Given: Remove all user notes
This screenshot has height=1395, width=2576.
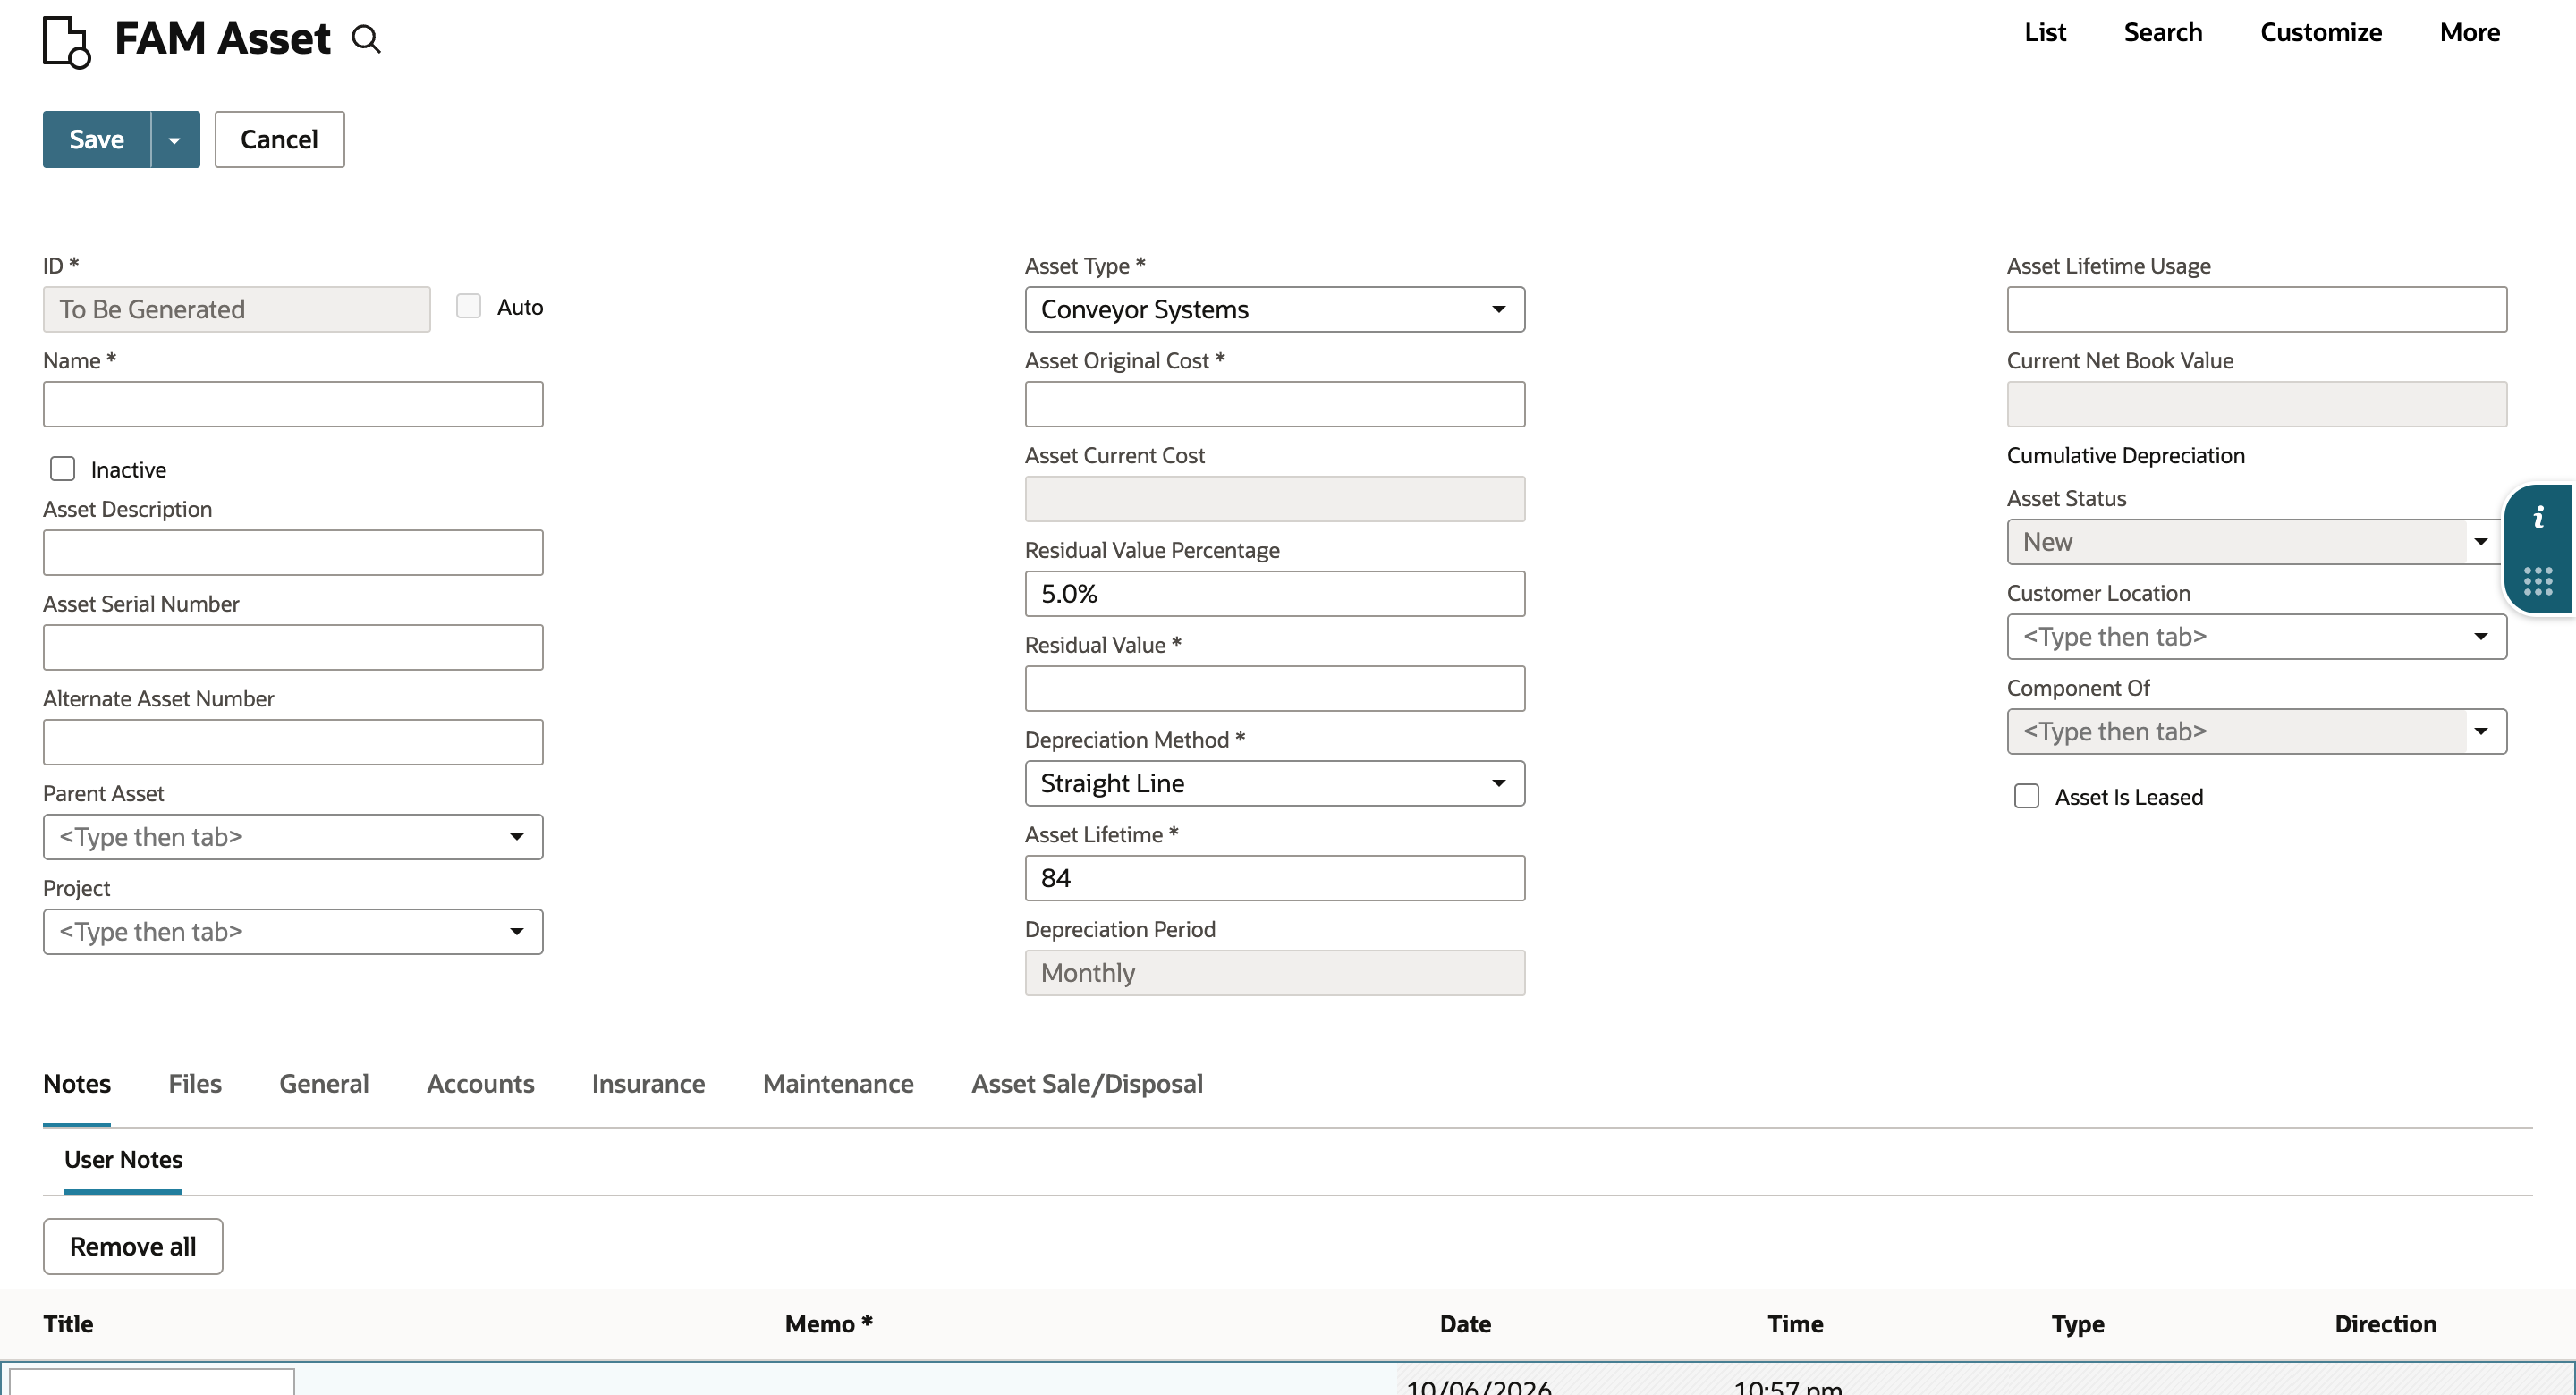Looking at the screenshot, I should (x=133, y=1246).
